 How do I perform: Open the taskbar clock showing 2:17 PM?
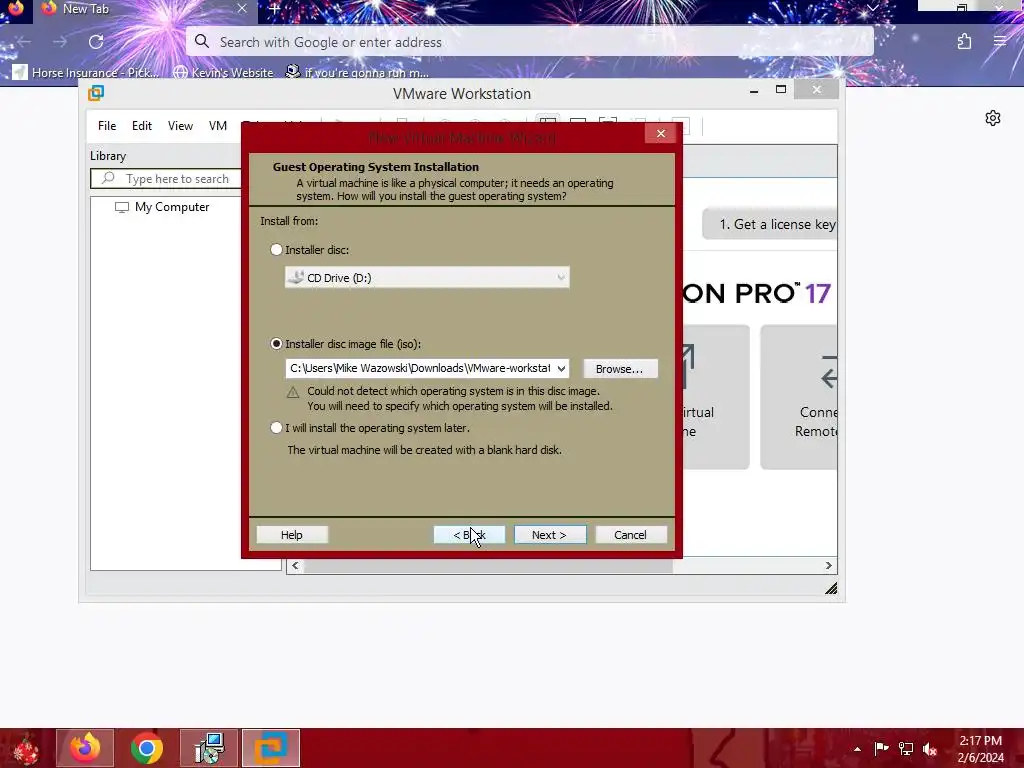981,749
